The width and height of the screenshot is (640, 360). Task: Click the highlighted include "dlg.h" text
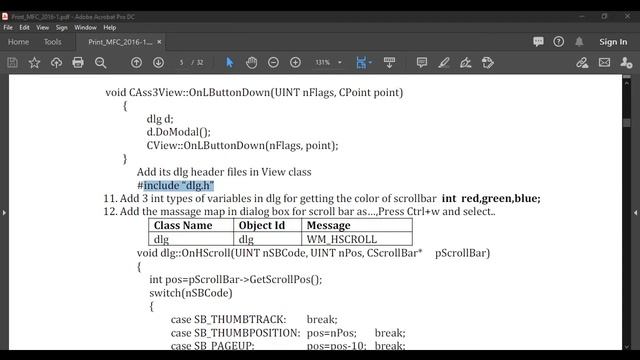[x=179, y=185]
